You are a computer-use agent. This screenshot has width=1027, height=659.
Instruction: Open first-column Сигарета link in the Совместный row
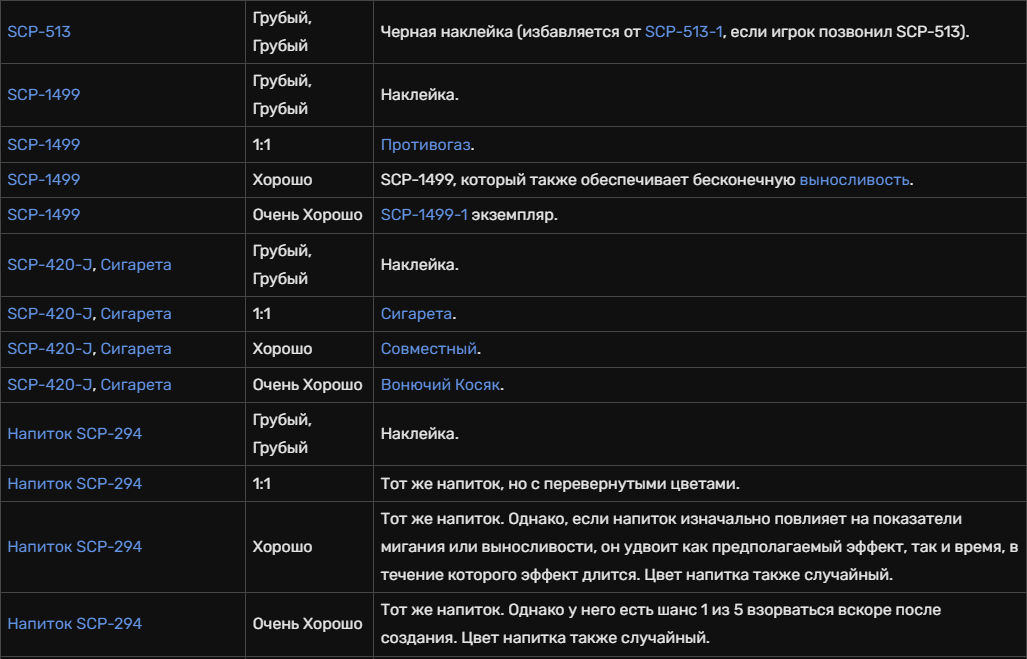[x=136, y=348]
